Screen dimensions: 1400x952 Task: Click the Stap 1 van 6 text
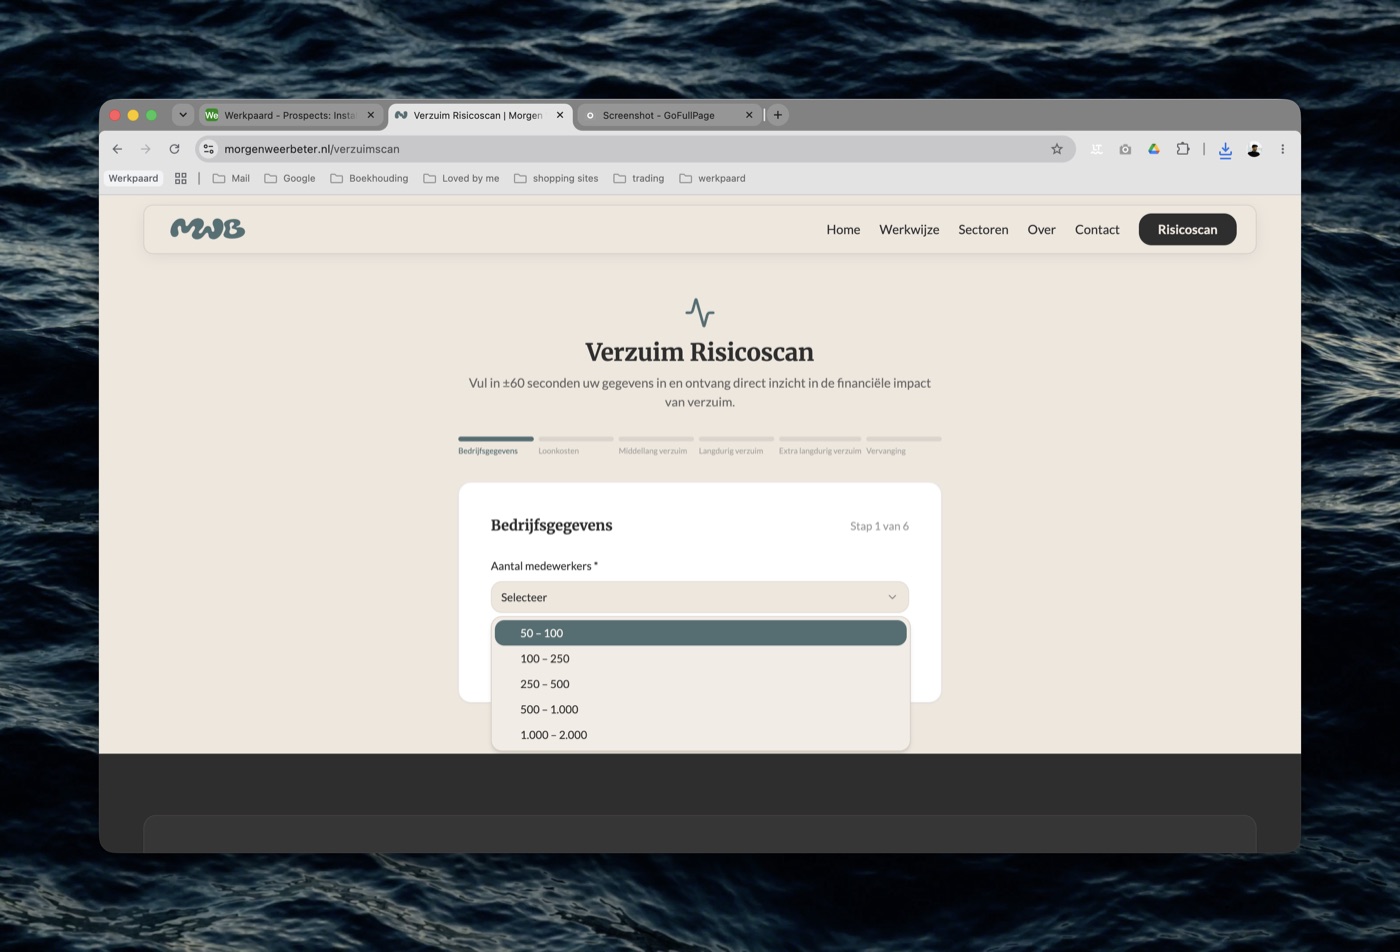click(879, 526)
